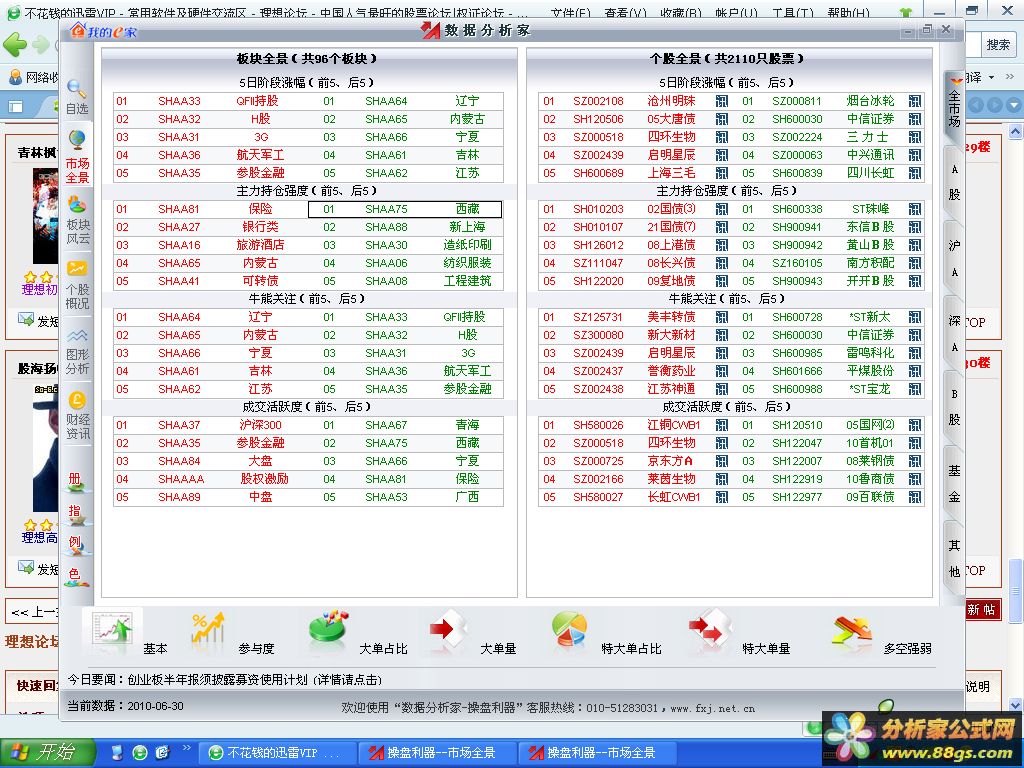This screenshot has height=768, width=1024.
Task: Open chart icon next to 平煤股份
Action: click(x=915, y=371)
